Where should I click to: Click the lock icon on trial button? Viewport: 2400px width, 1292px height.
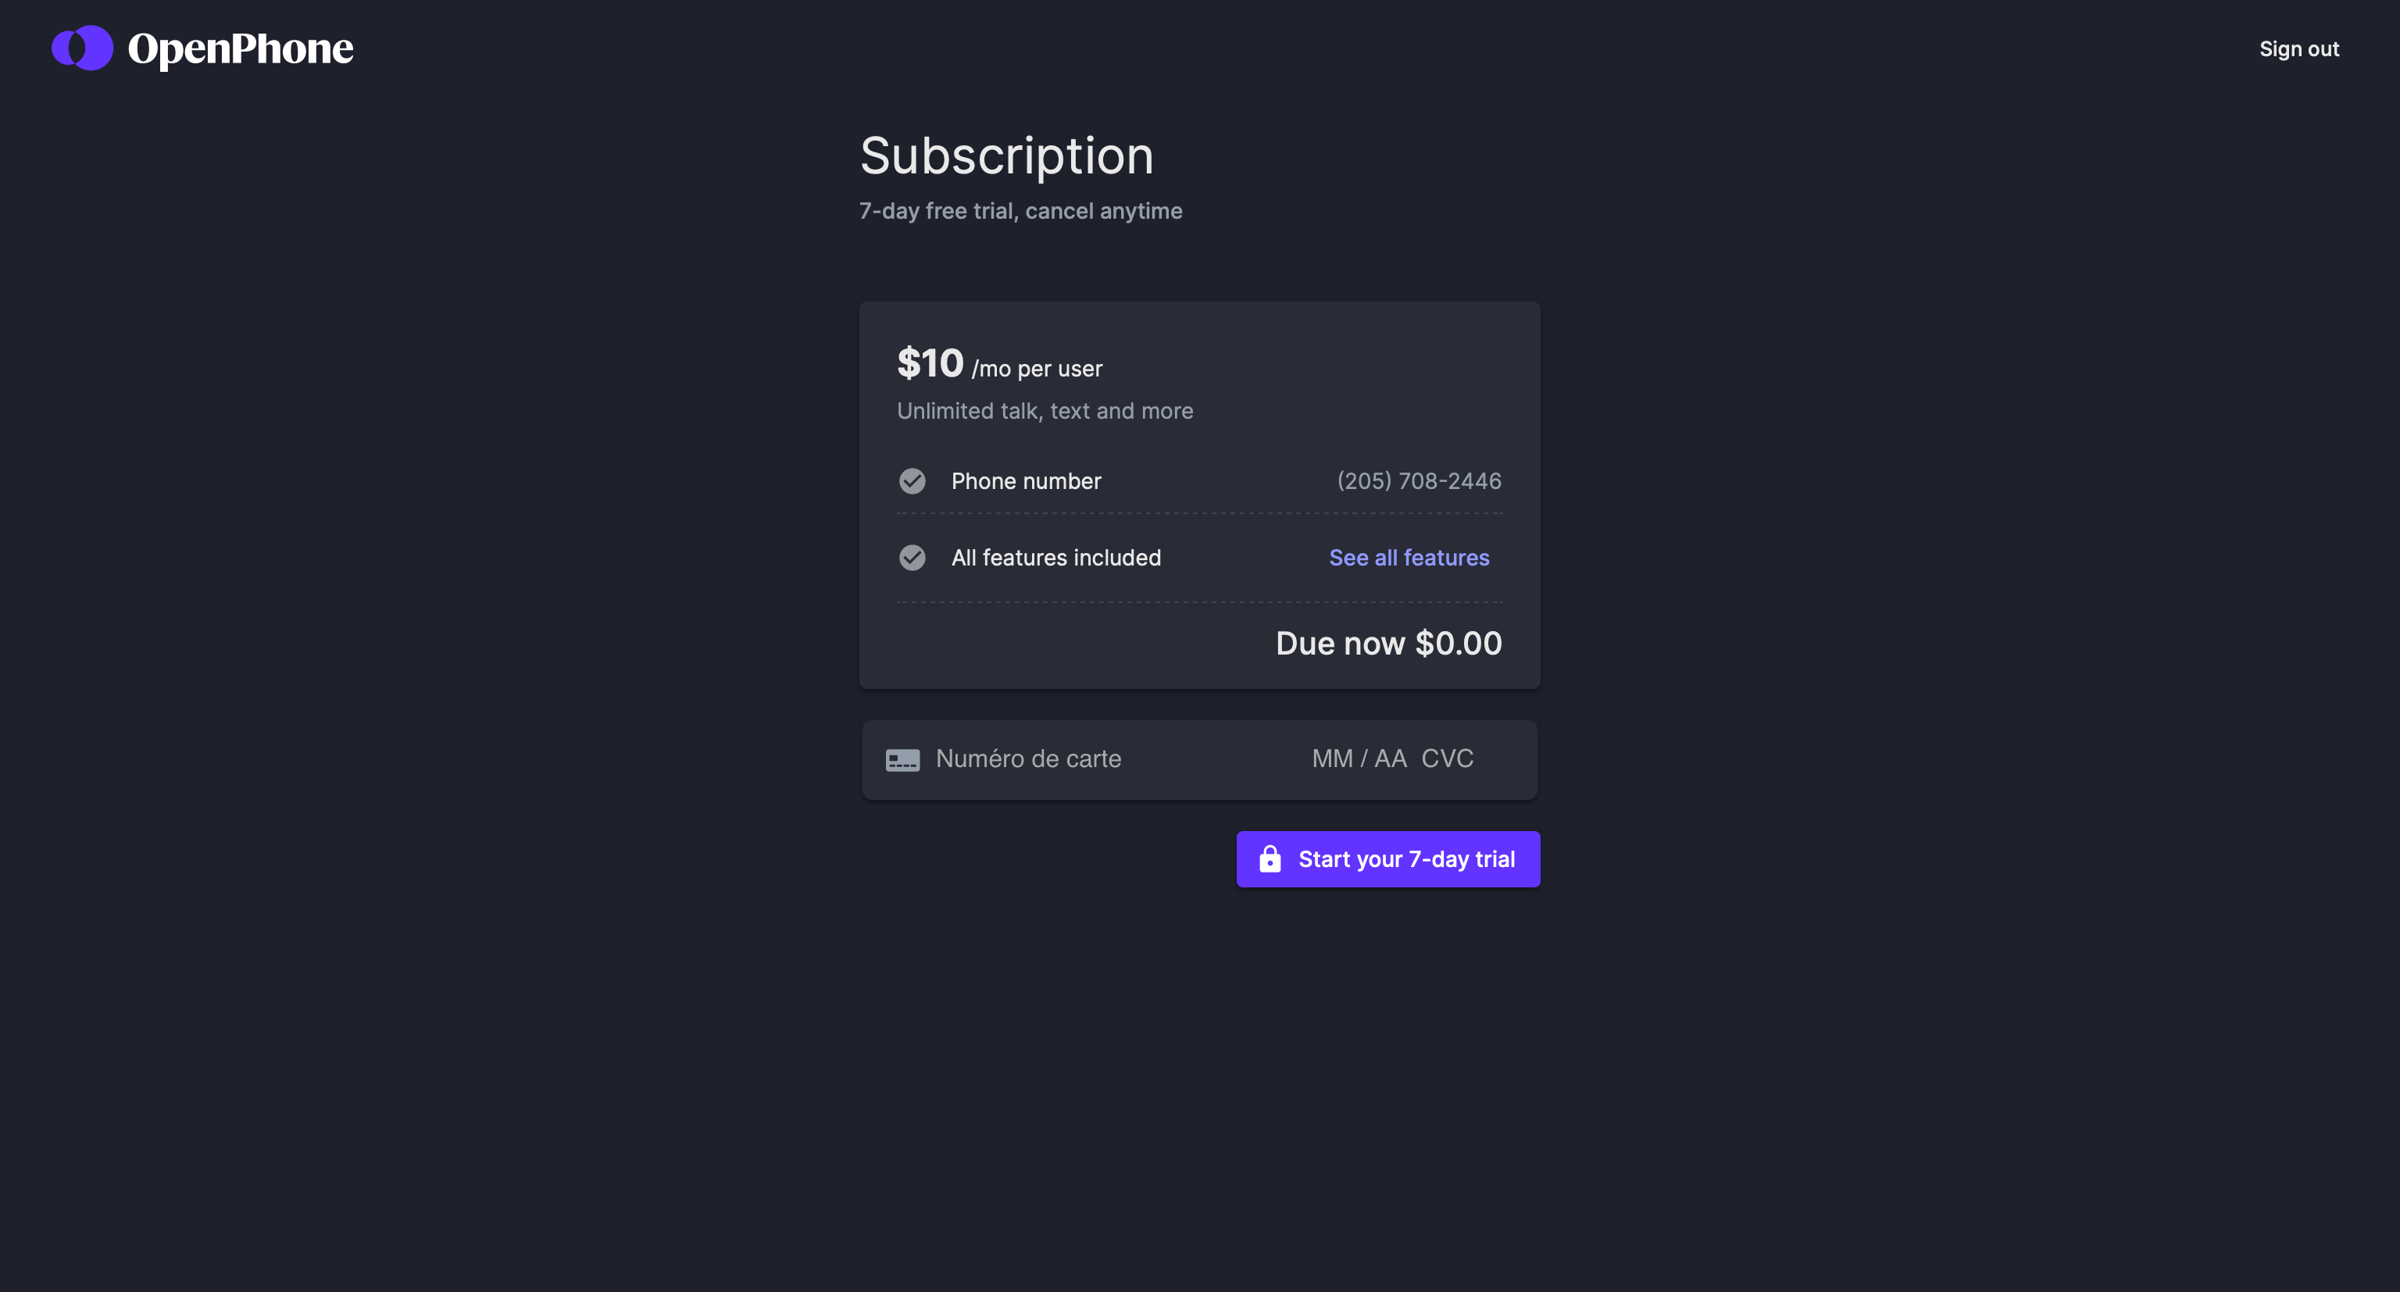[1270, 858]
